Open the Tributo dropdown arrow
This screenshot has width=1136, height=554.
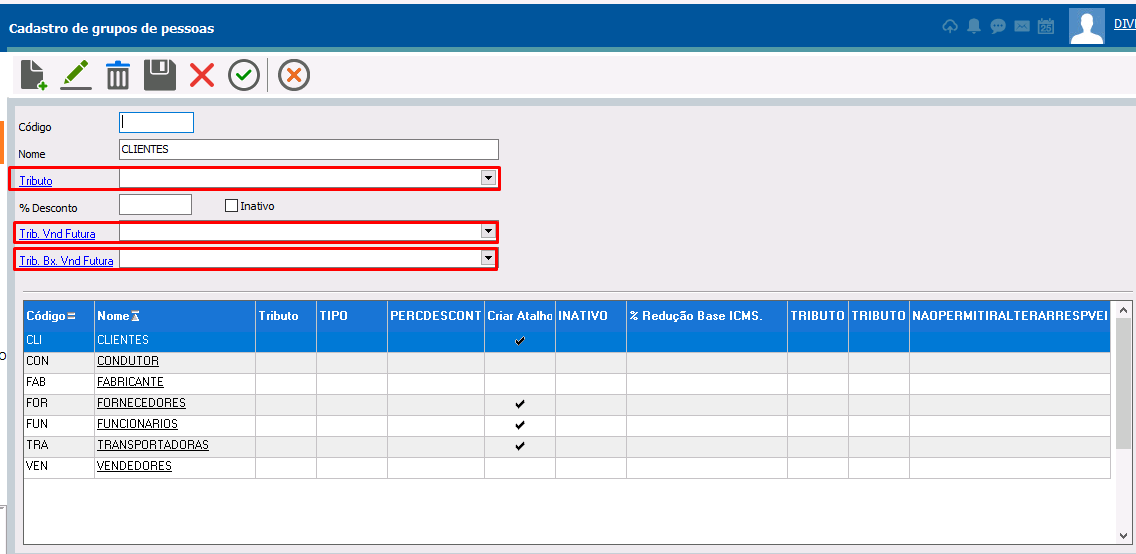pos(488,178)
